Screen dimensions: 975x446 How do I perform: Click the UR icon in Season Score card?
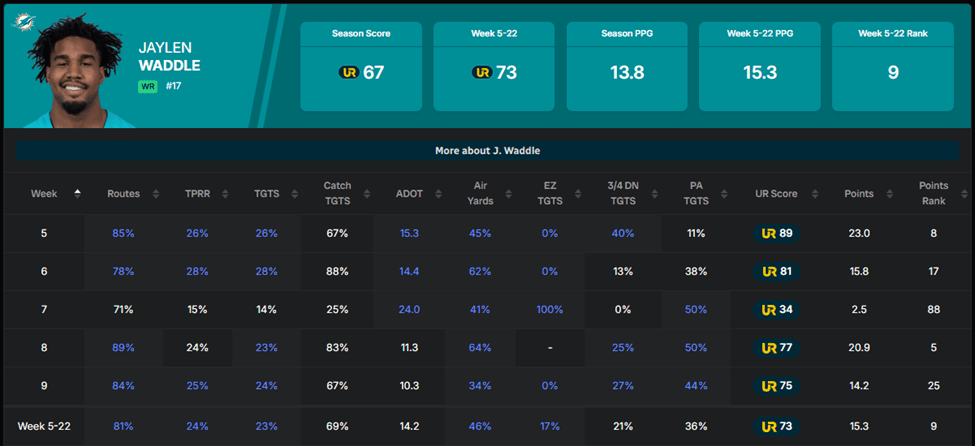coord(348,73)
